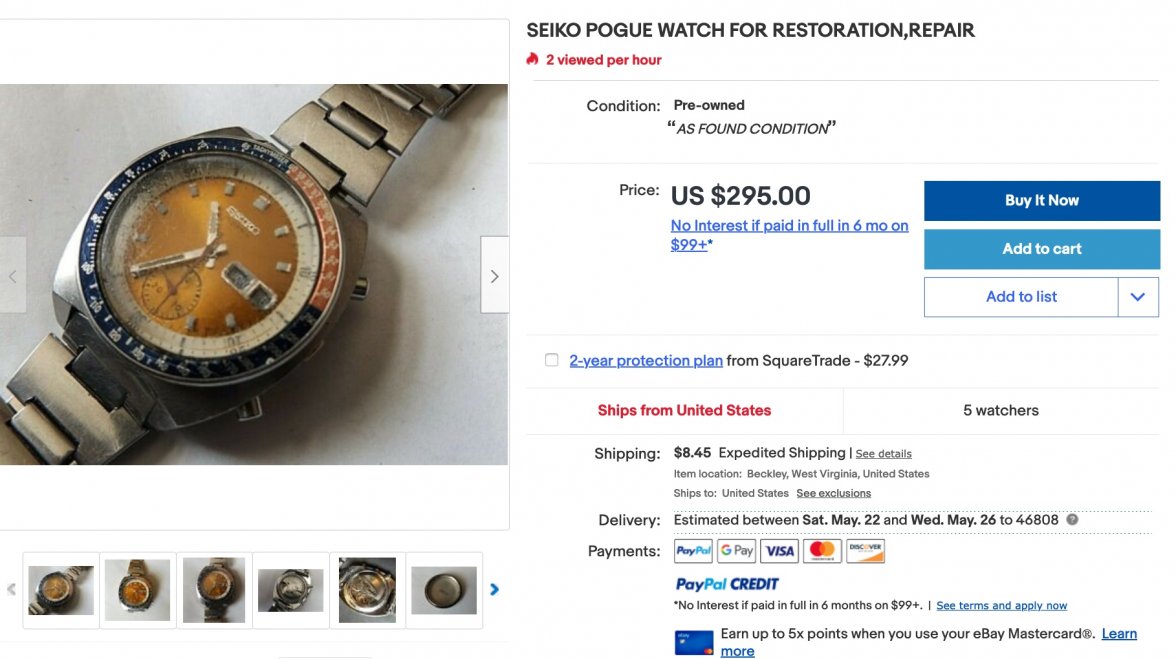Click the PayPal payment icon
The image size is (1176, 659).
tap(694, 550)
